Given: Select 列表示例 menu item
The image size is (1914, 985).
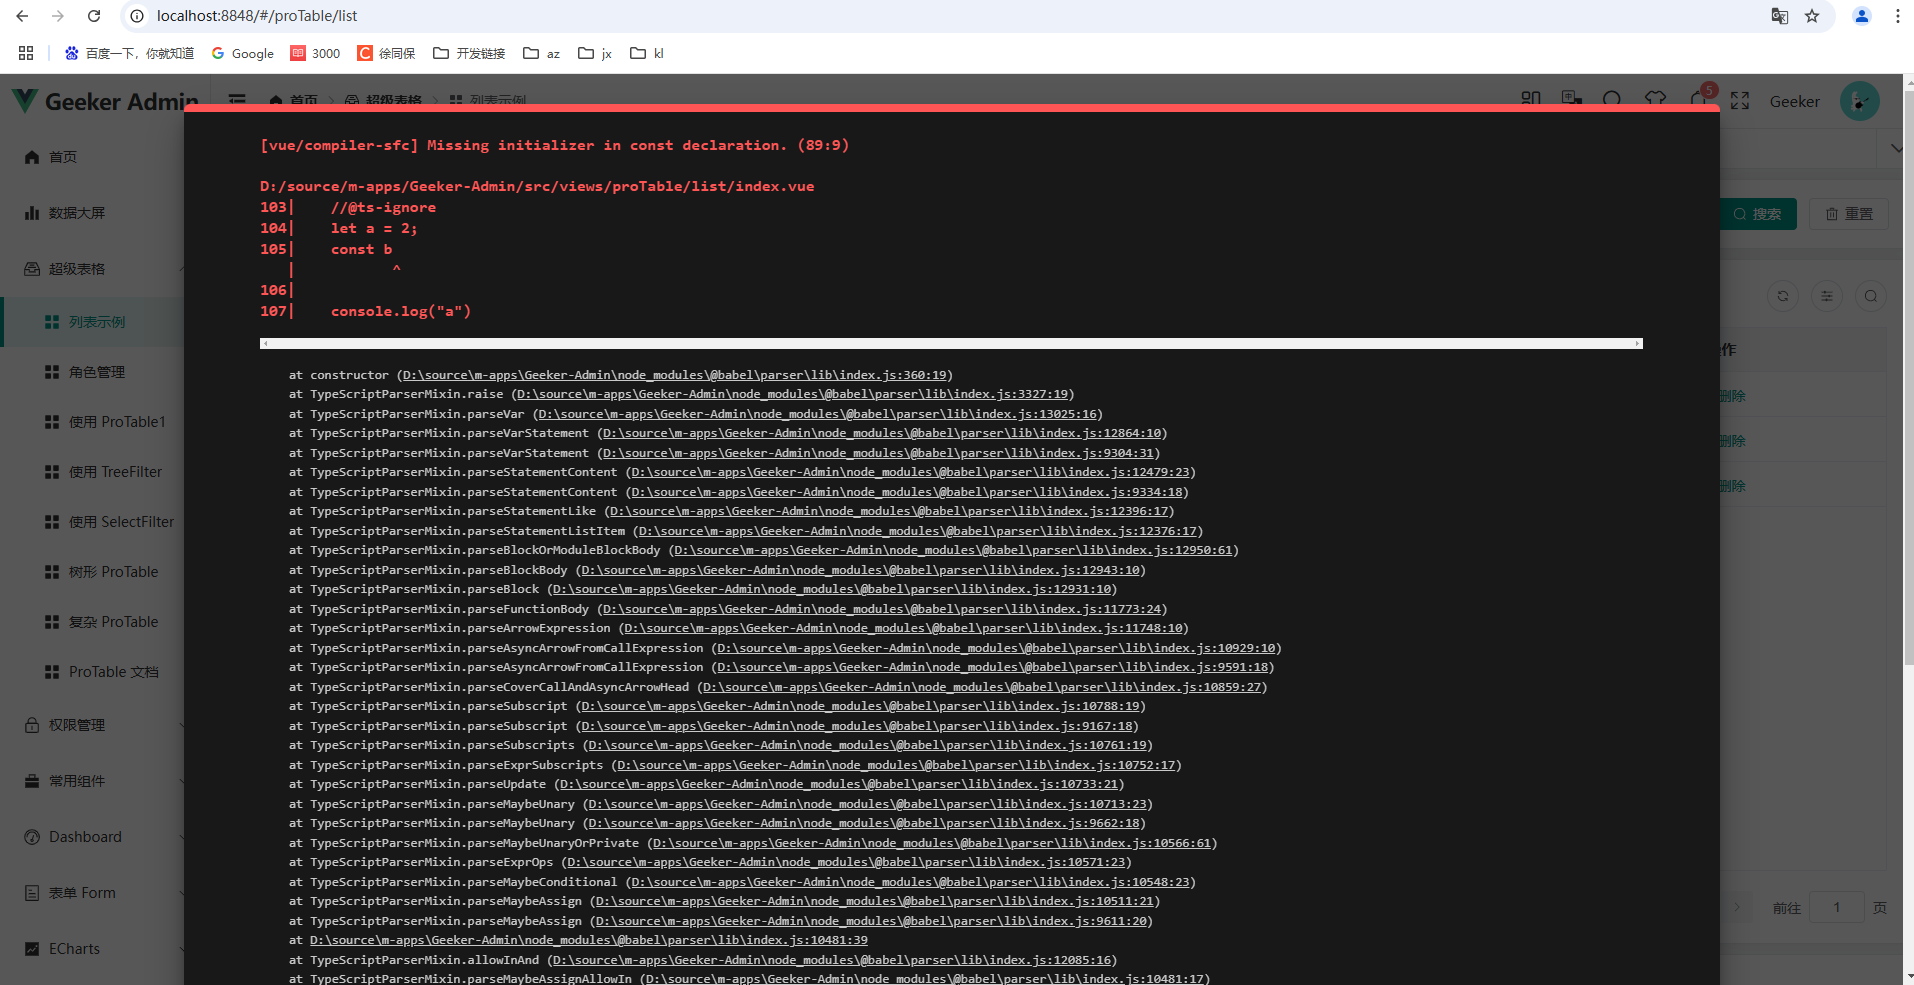Looking at the screenshot, I should point(92,322).
